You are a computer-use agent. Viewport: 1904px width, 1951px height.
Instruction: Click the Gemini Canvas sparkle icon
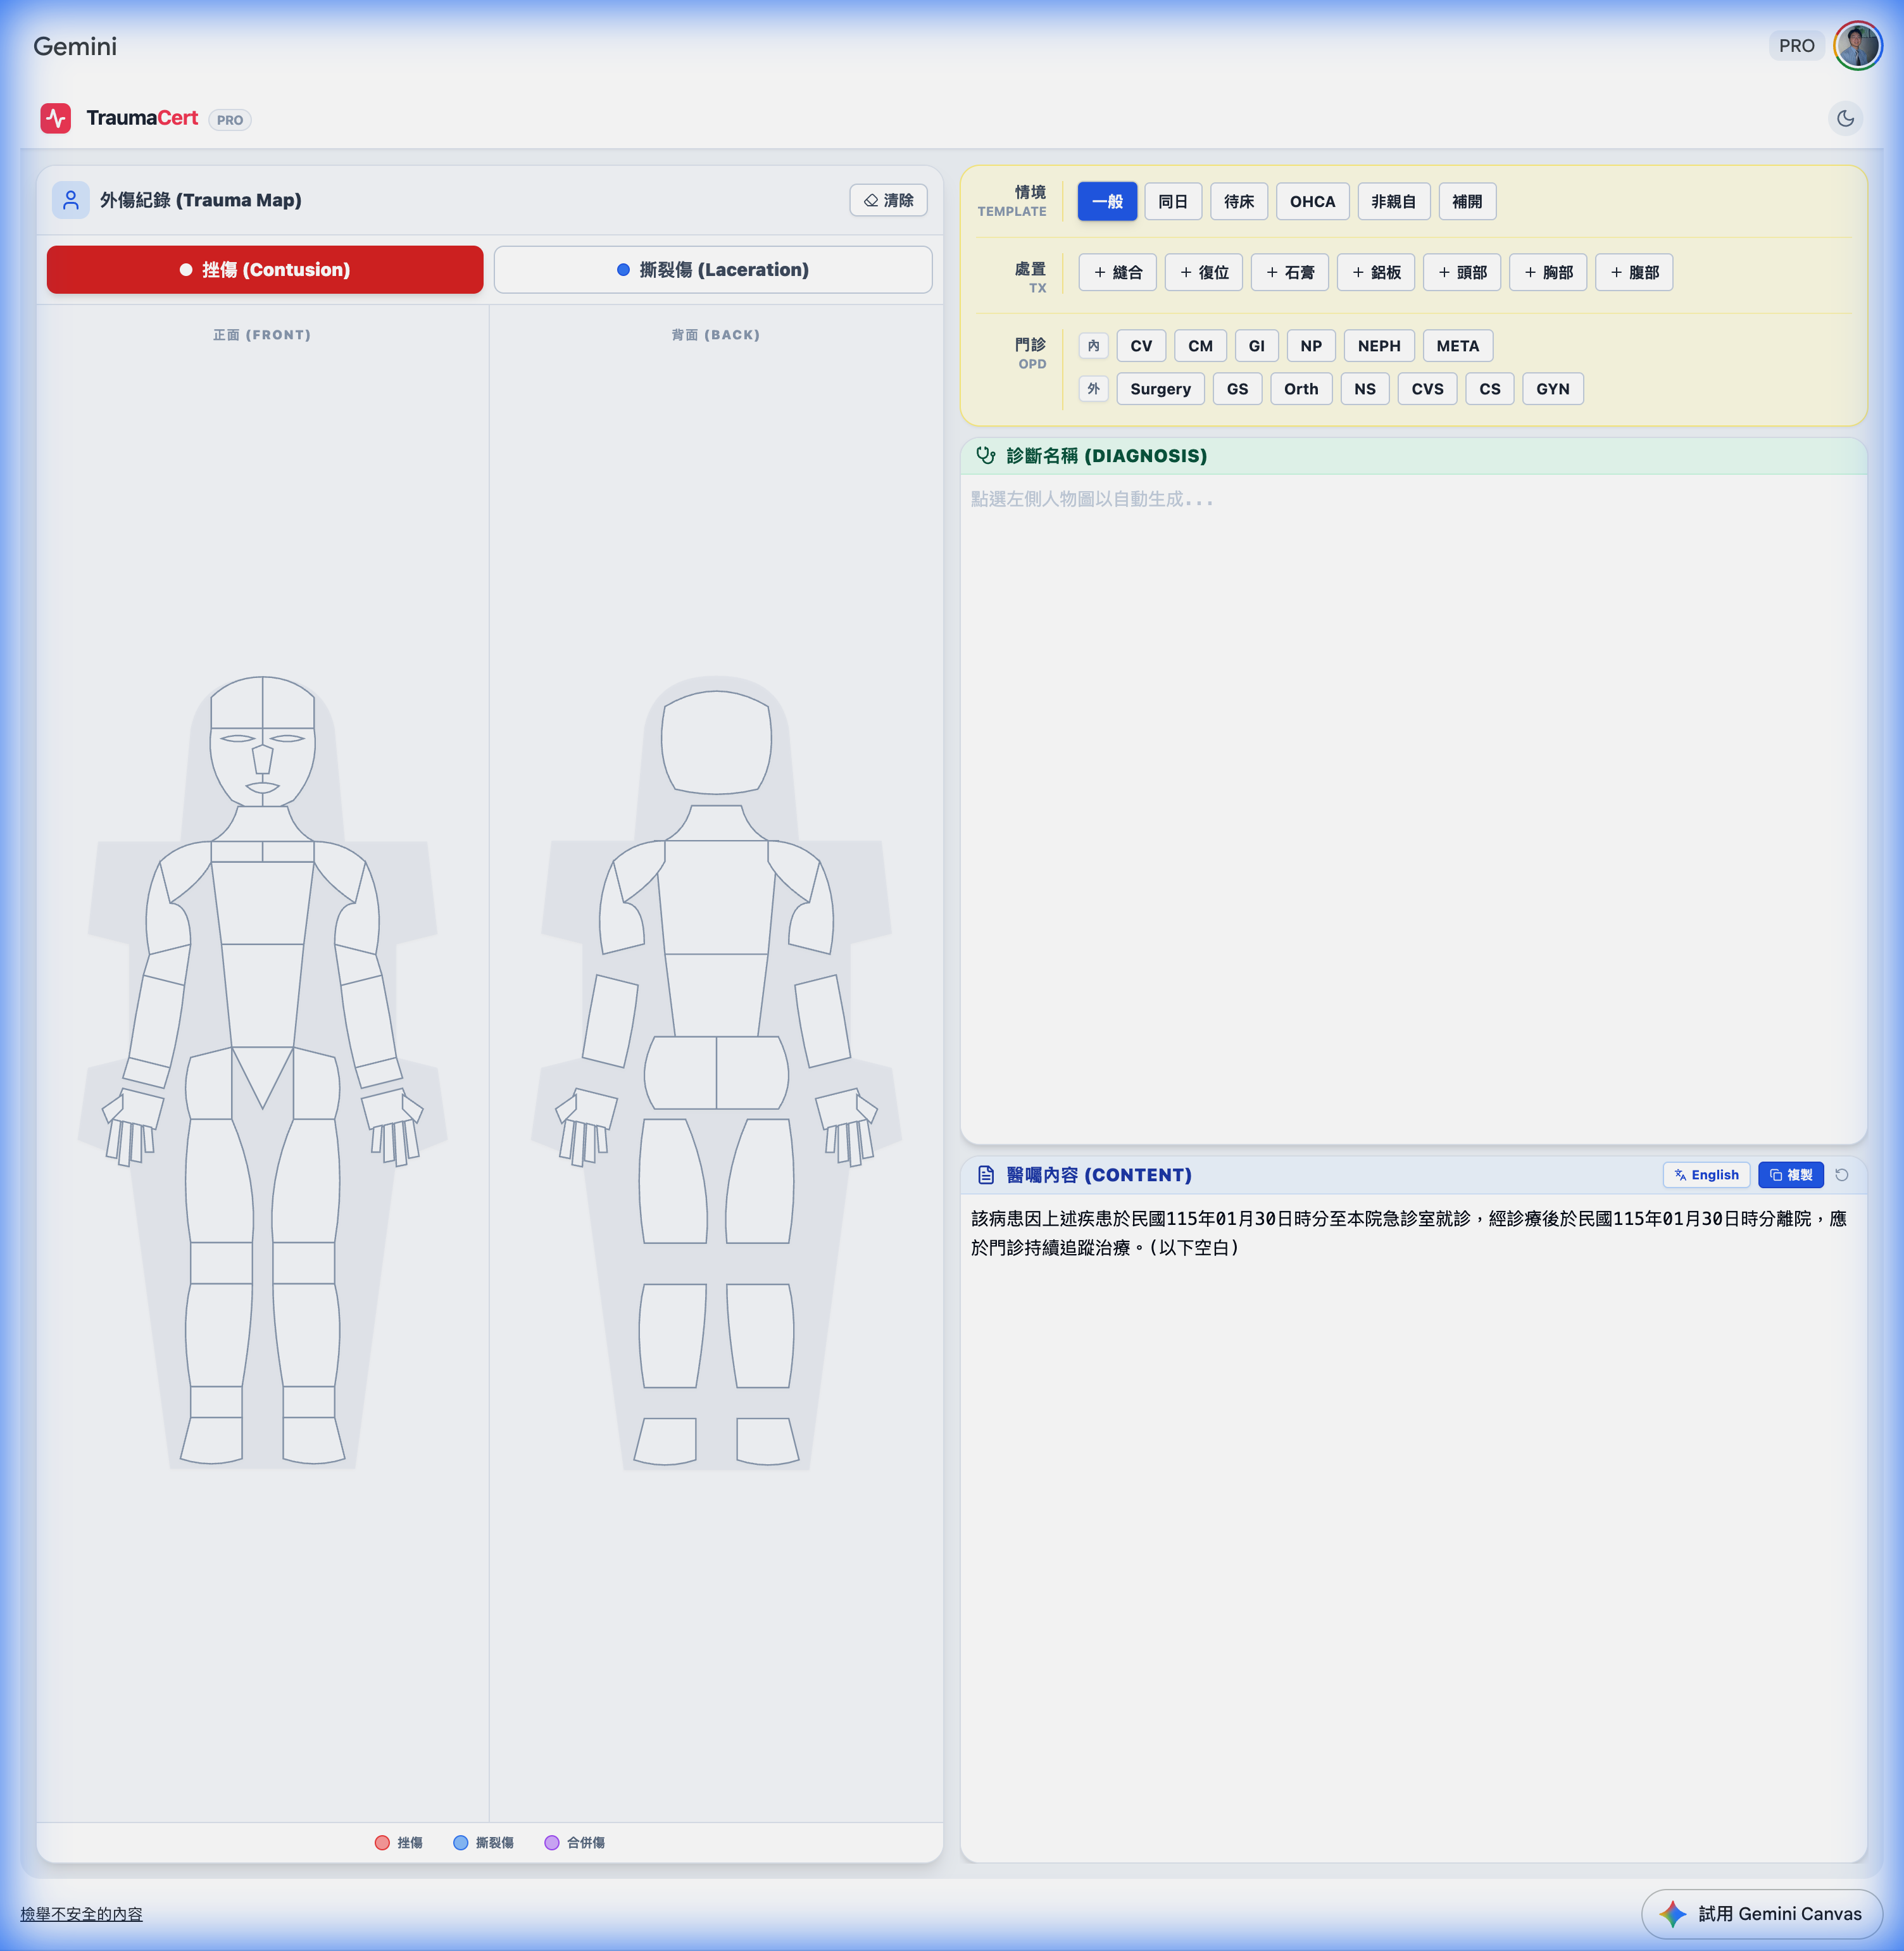point(1673,1914)
